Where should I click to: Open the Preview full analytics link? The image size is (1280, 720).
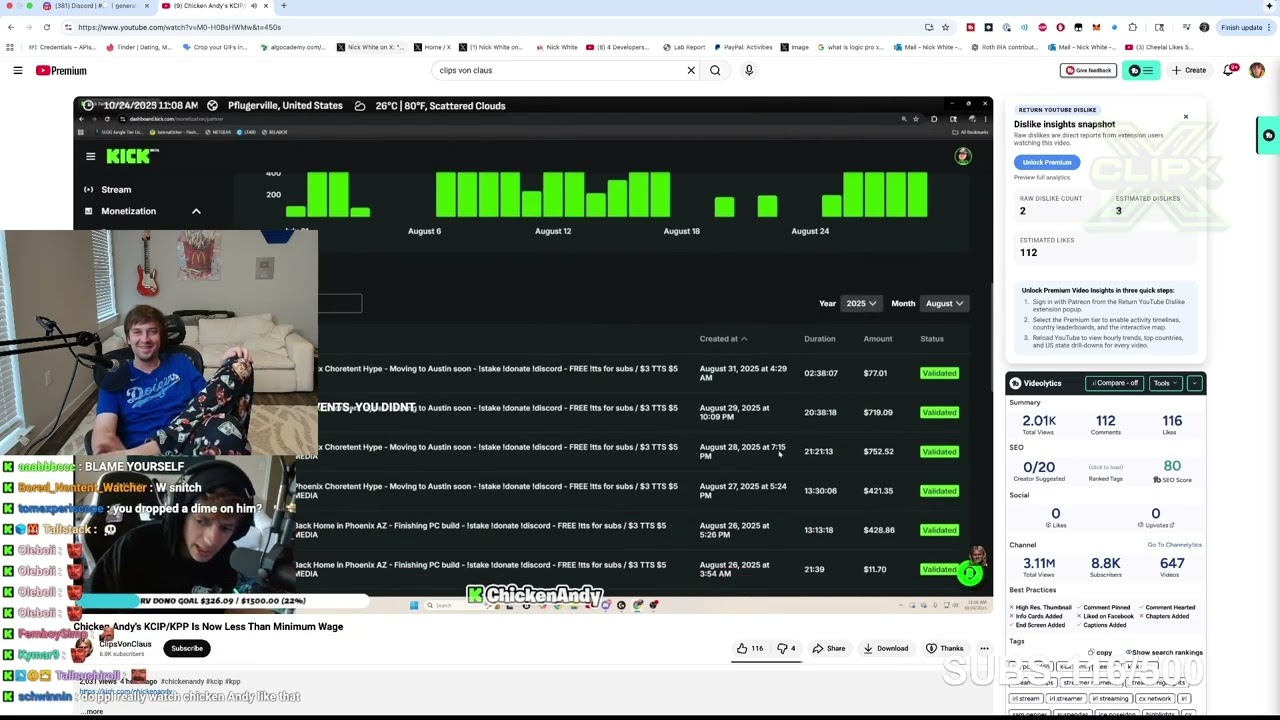(1042, 178)
